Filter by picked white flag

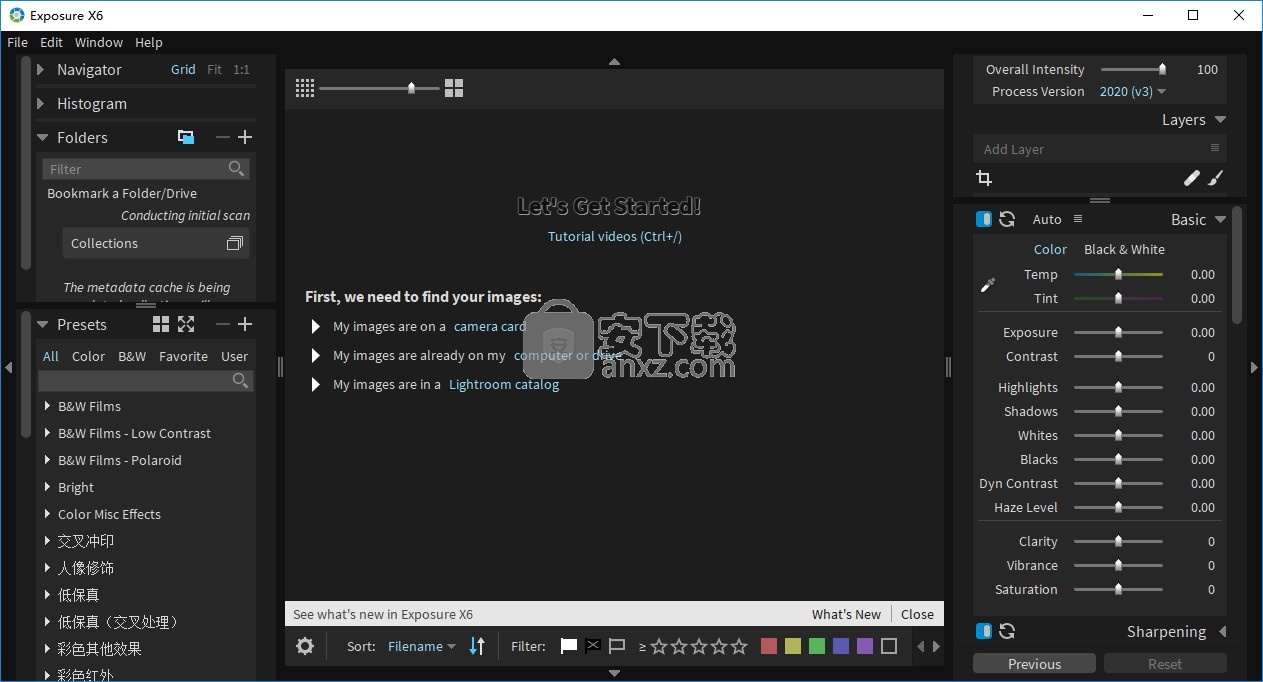(x=569, y=646)
